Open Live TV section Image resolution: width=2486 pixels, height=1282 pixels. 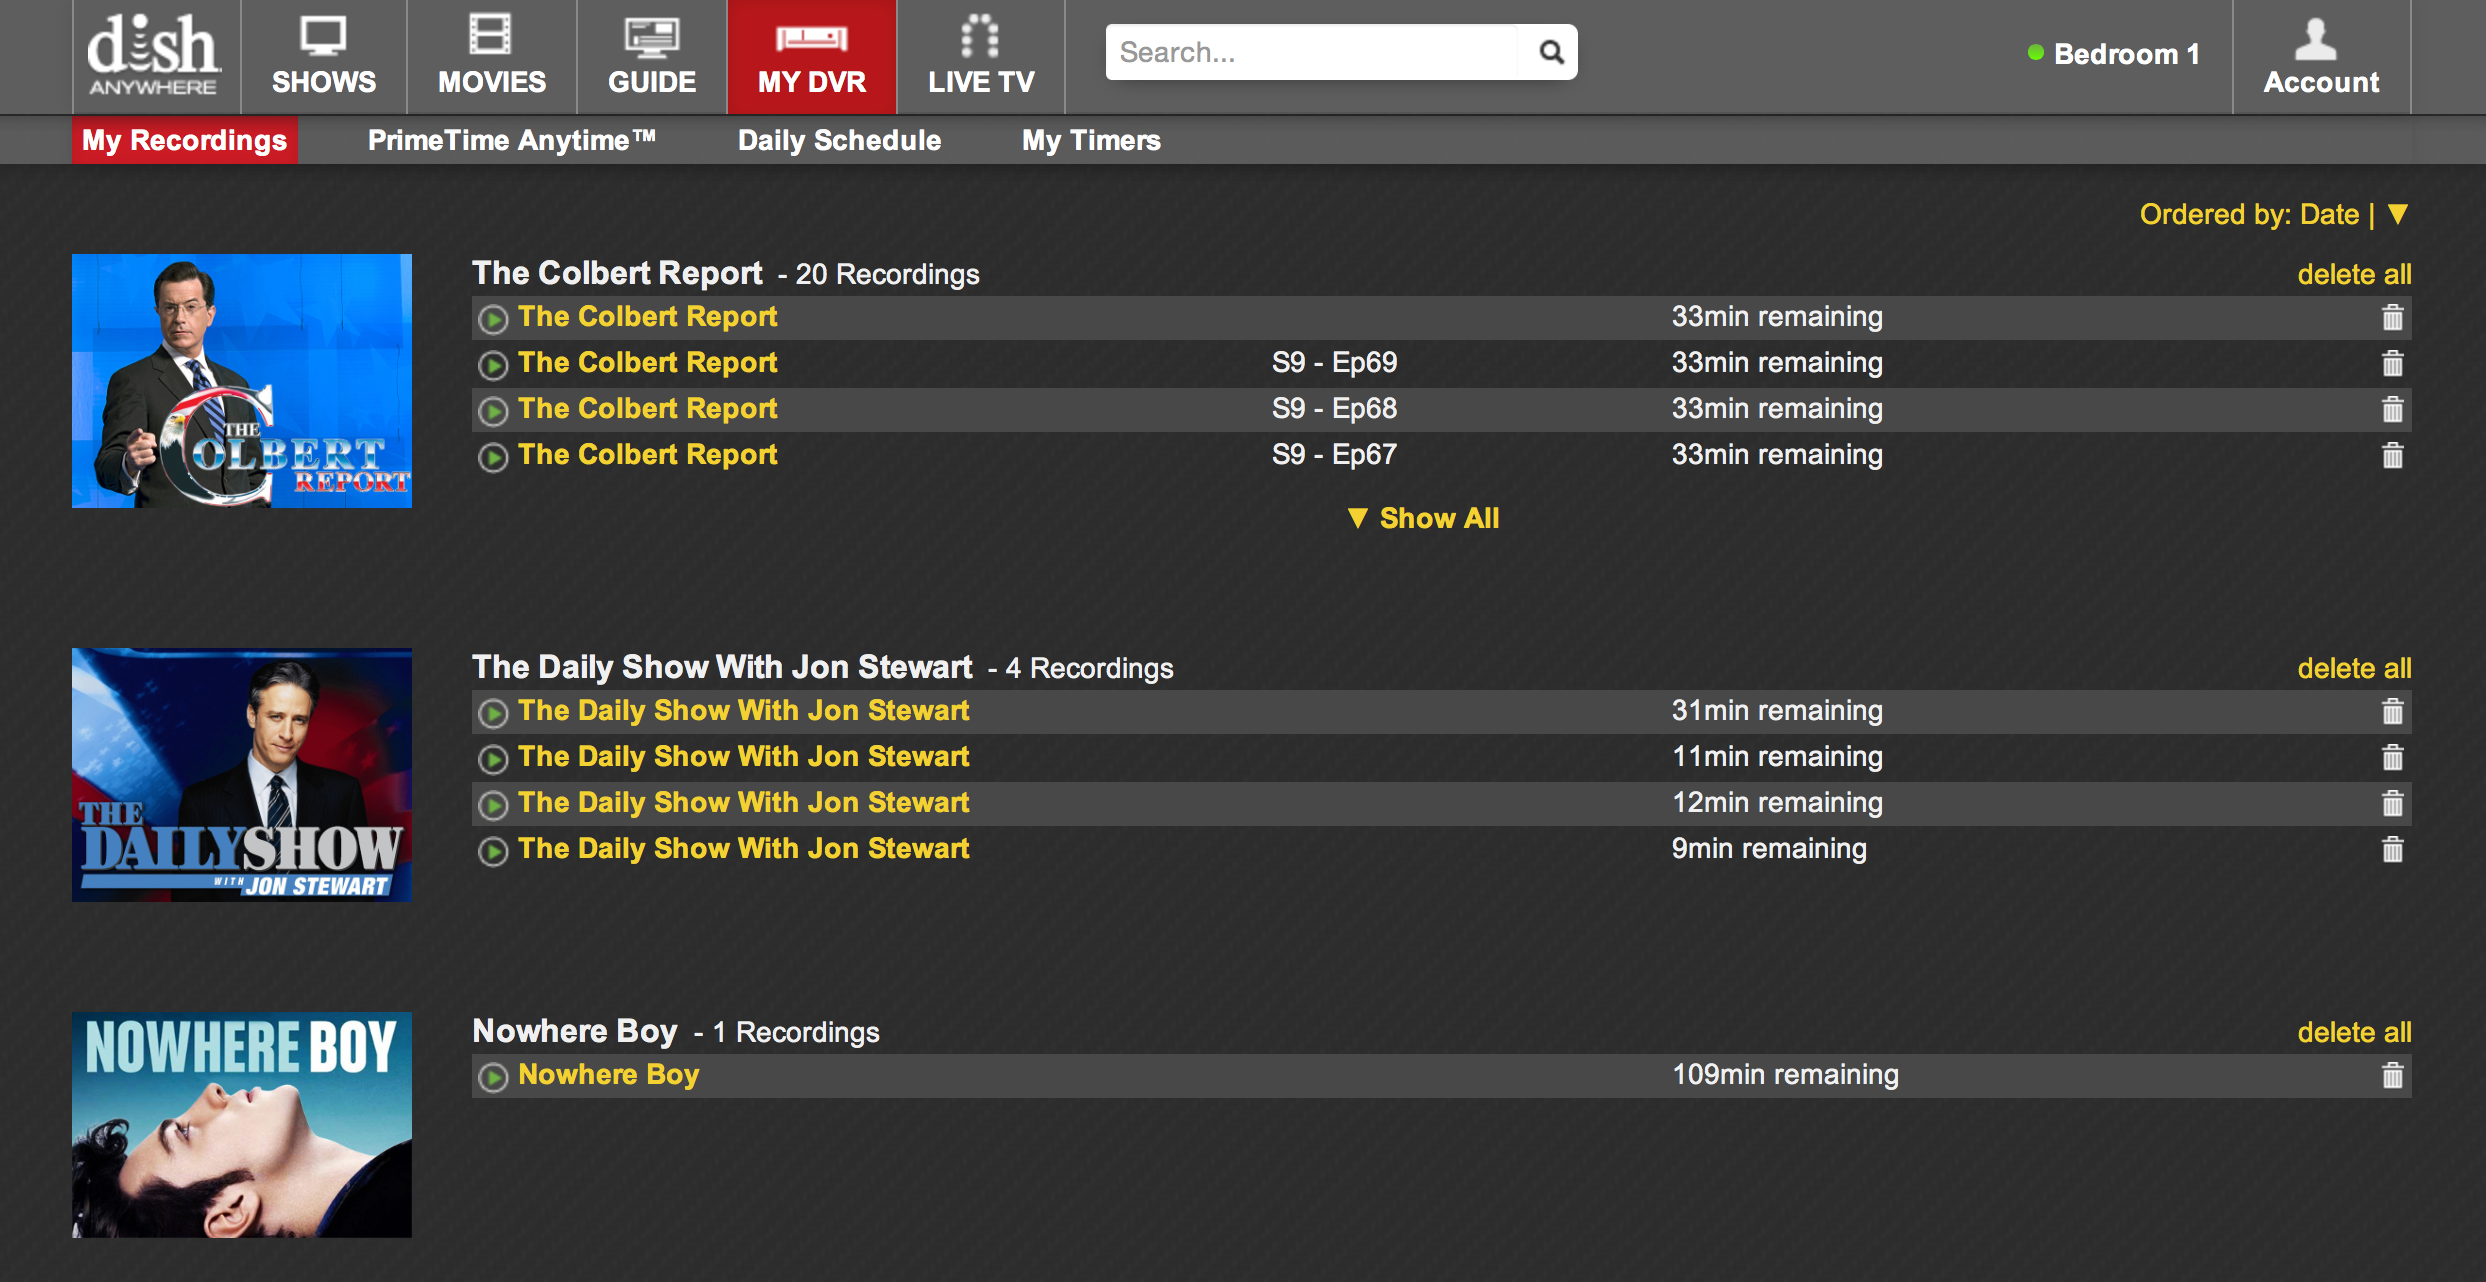tap(980, 57)
